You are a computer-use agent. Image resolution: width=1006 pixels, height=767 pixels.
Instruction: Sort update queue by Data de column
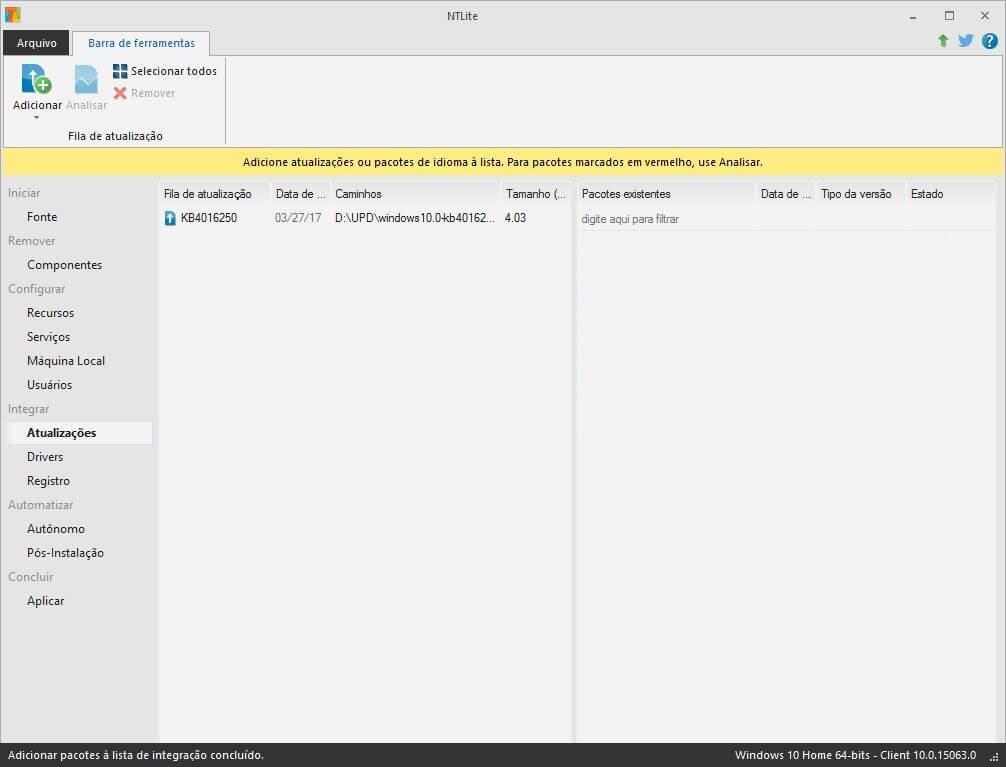click(x=300, y=194)
